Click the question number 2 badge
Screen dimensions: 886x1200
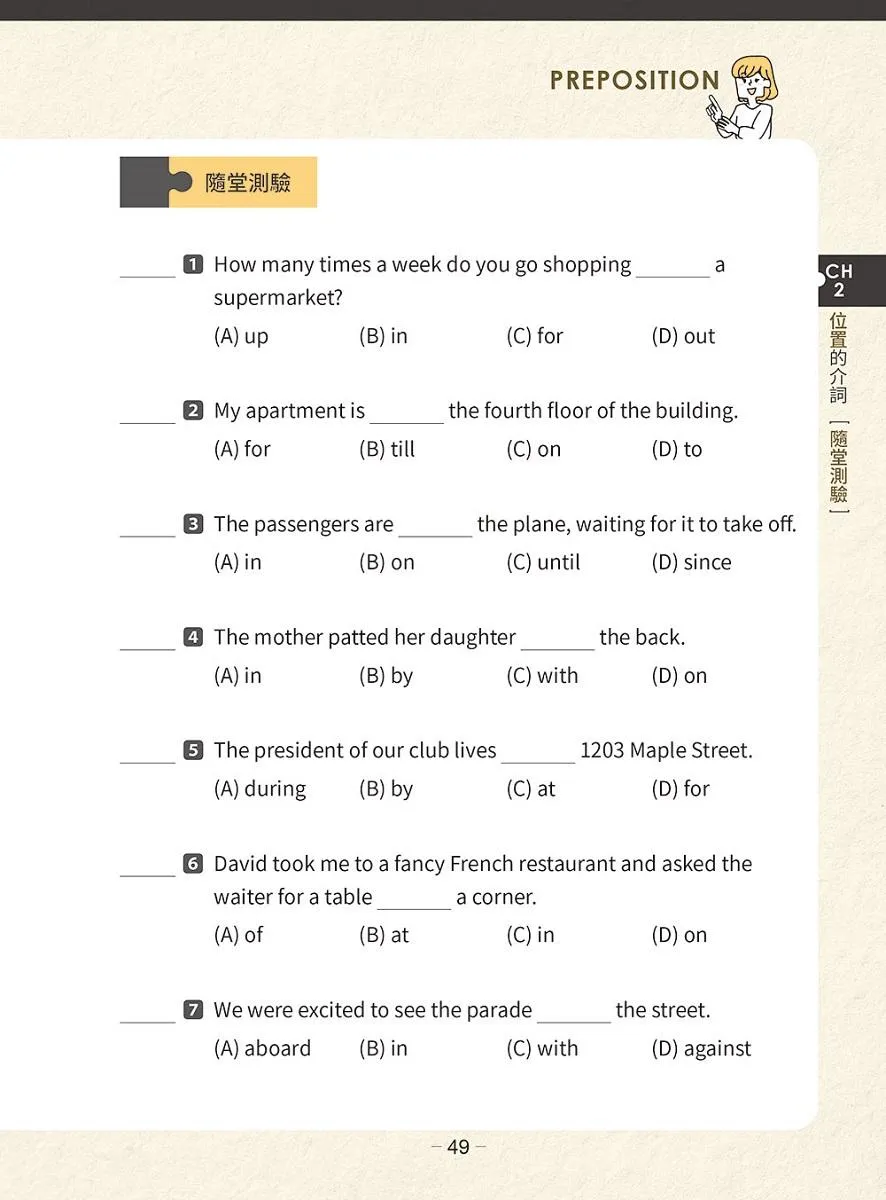(194, 411)
